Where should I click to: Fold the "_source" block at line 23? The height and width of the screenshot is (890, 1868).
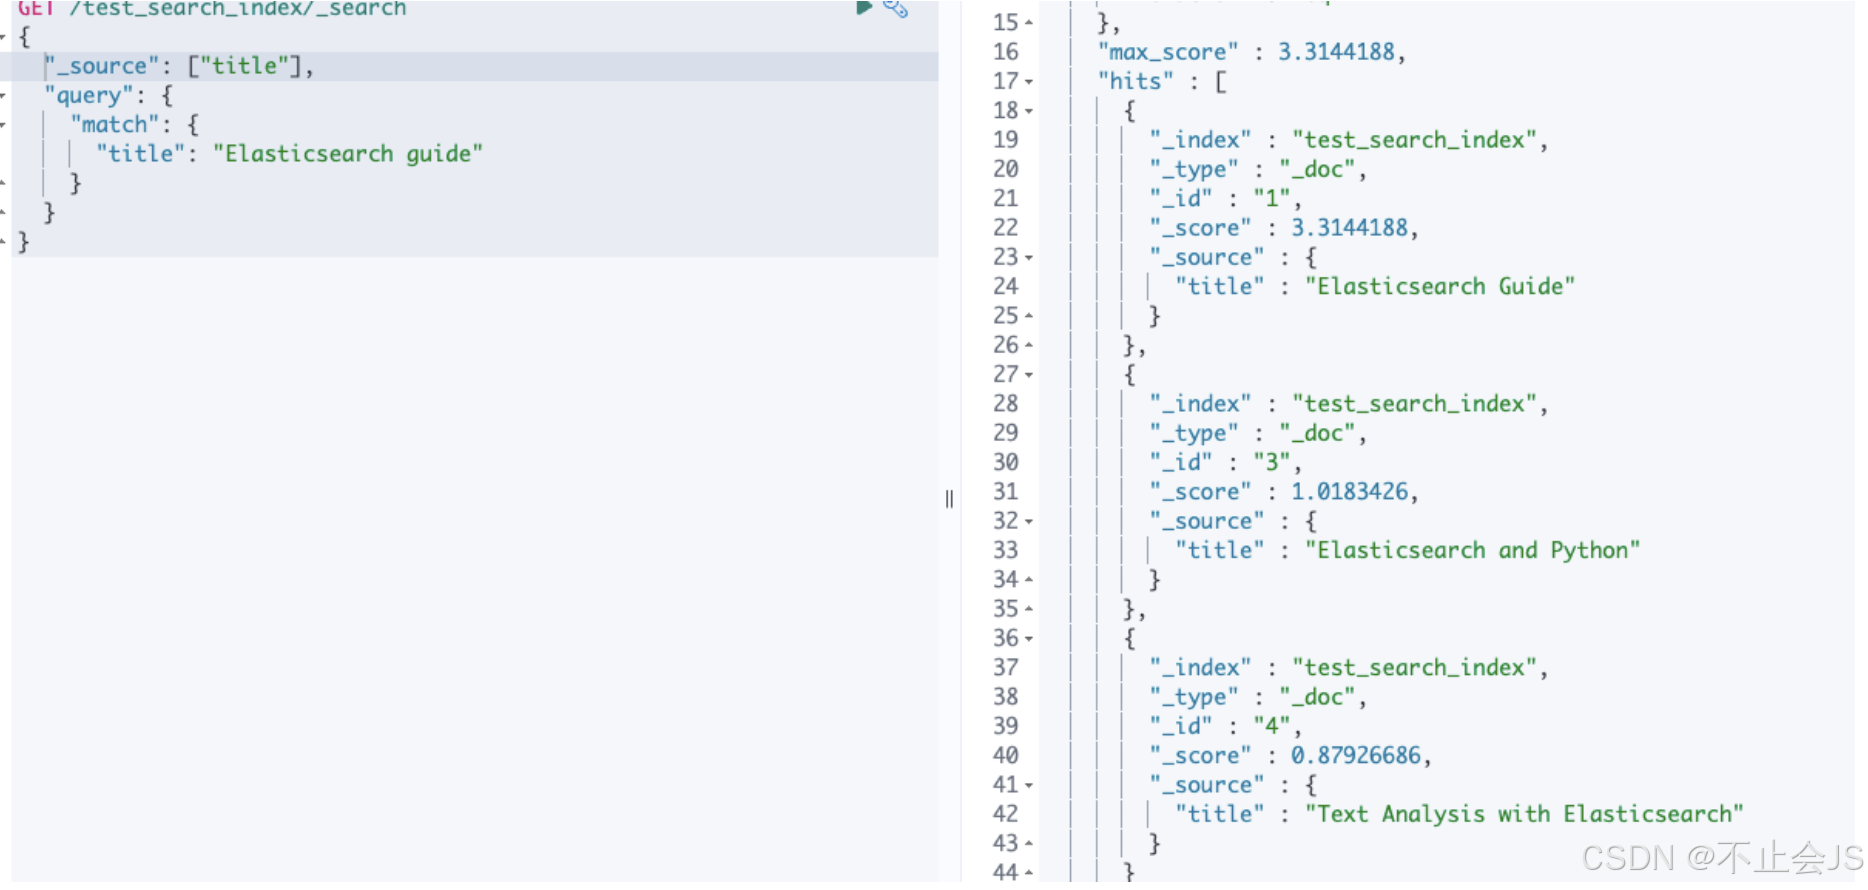[1029, 258]
